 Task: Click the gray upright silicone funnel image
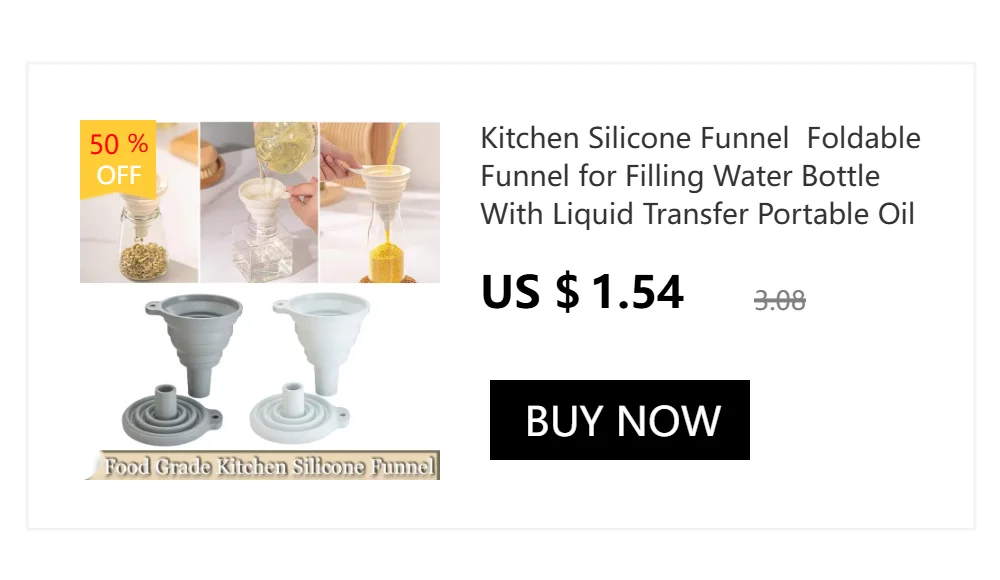(194, 343)
